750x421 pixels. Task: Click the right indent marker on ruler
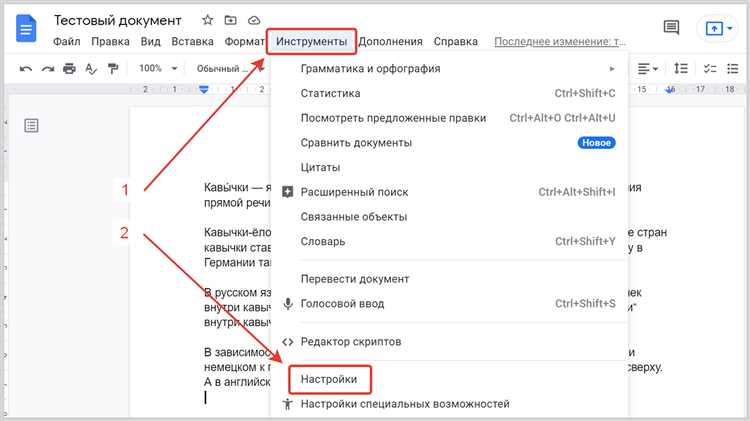(671, 89)
